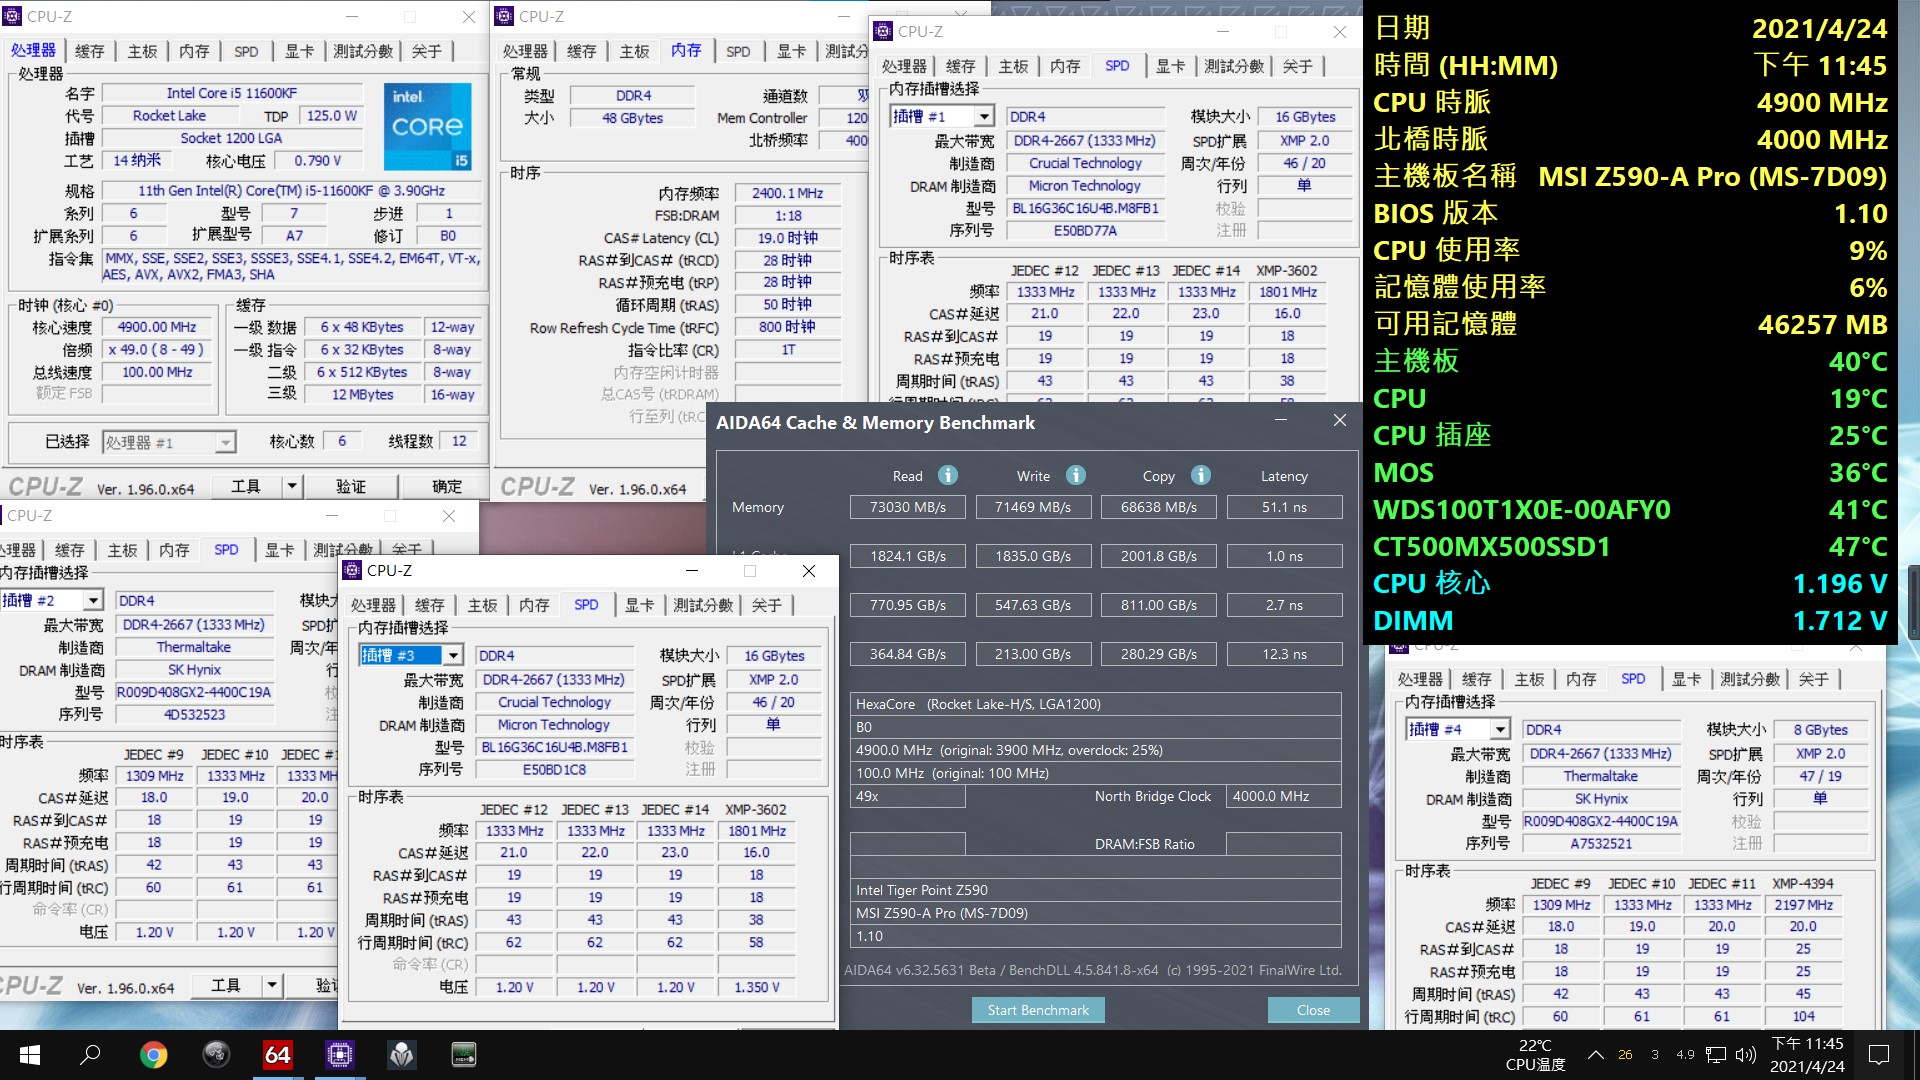
Task: Select 内存 tab in slot #4 CPU-Z window
Action: point(1581,679)
